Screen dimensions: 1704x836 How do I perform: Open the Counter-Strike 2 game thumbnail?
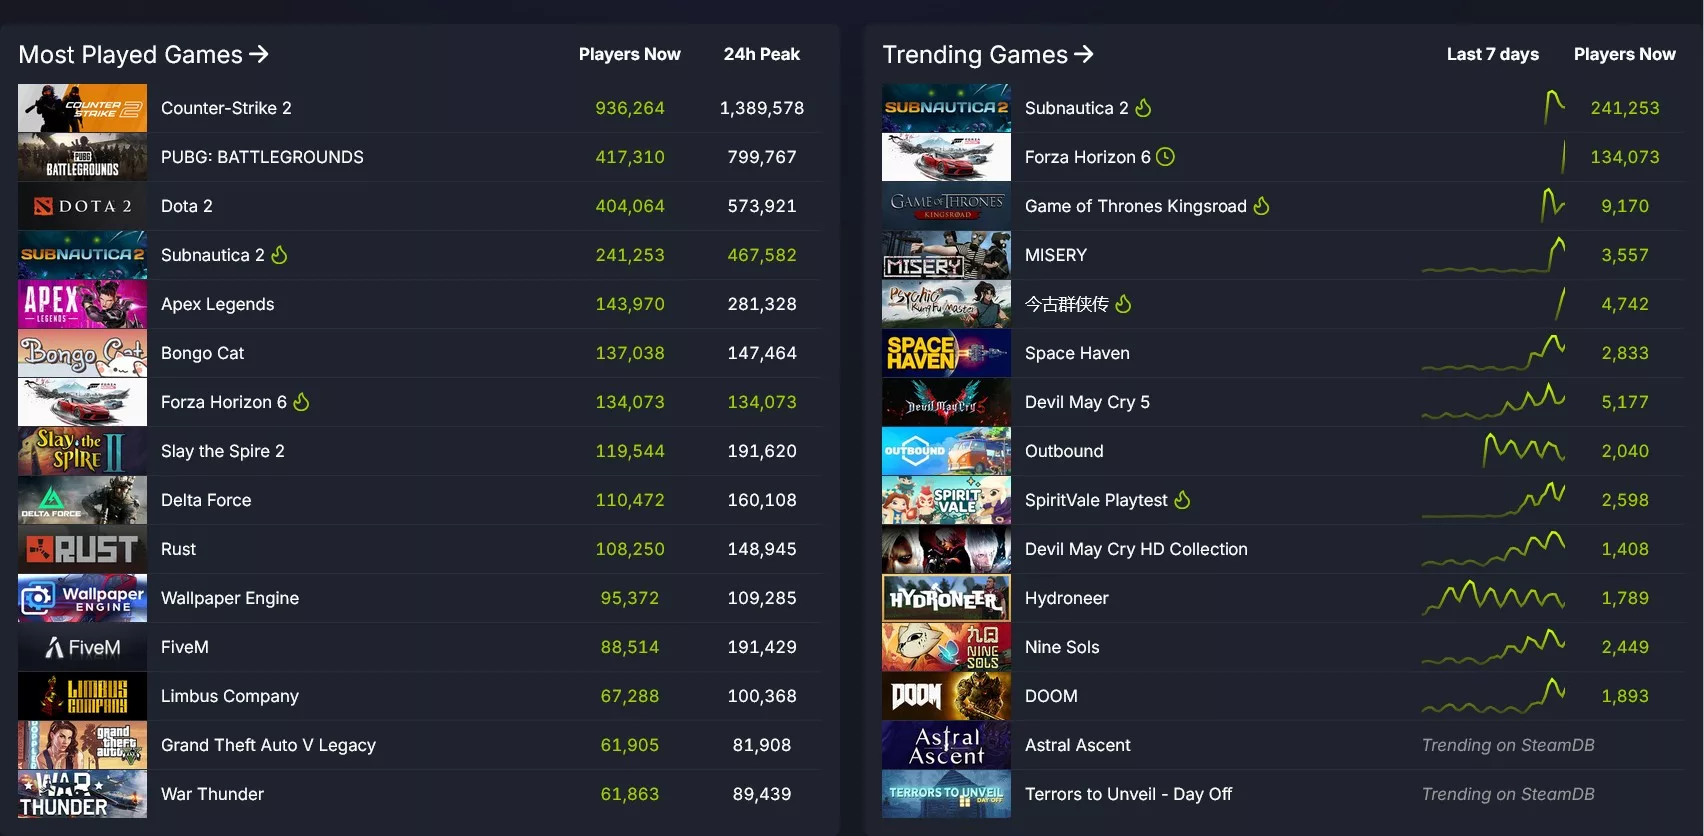pos(82,108)
